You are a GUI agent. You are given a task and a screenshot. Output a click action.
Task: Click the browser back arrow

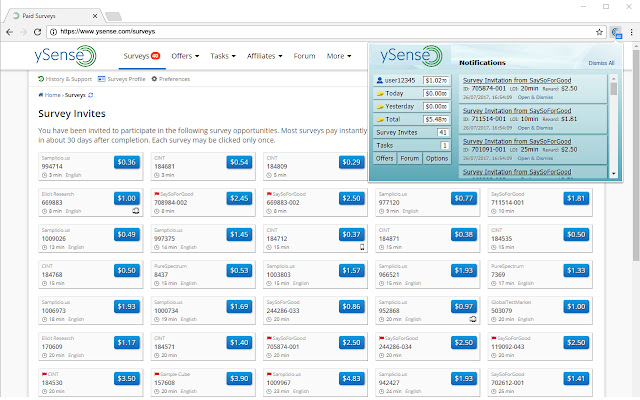11,33
